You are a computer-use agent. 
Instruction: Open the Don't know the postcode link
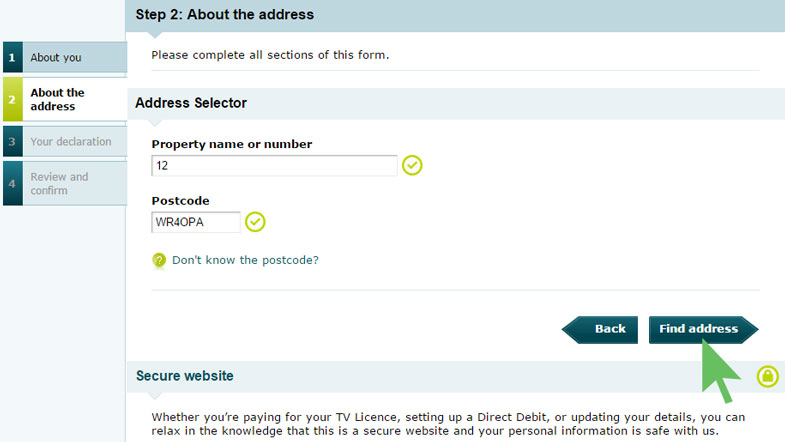(245, 260)
